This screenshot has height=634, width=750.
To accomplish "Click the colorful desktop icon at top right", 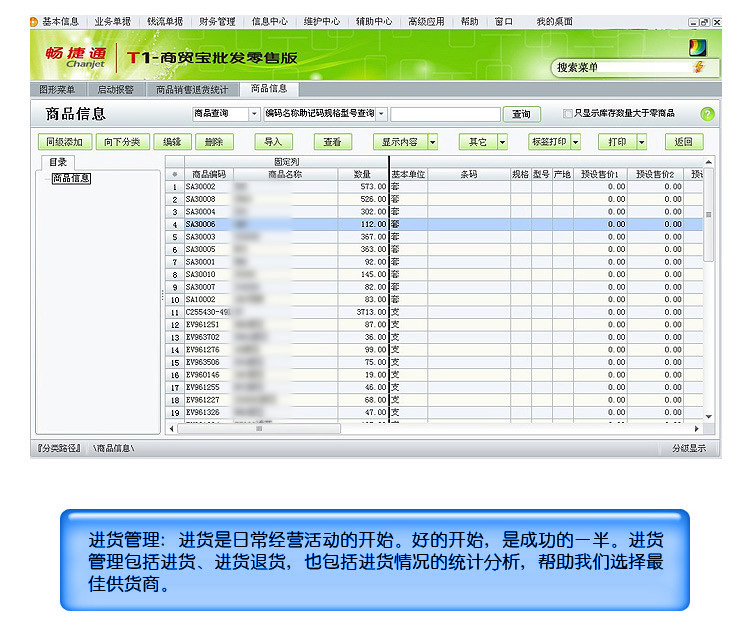I will click(x=698, y=47).
